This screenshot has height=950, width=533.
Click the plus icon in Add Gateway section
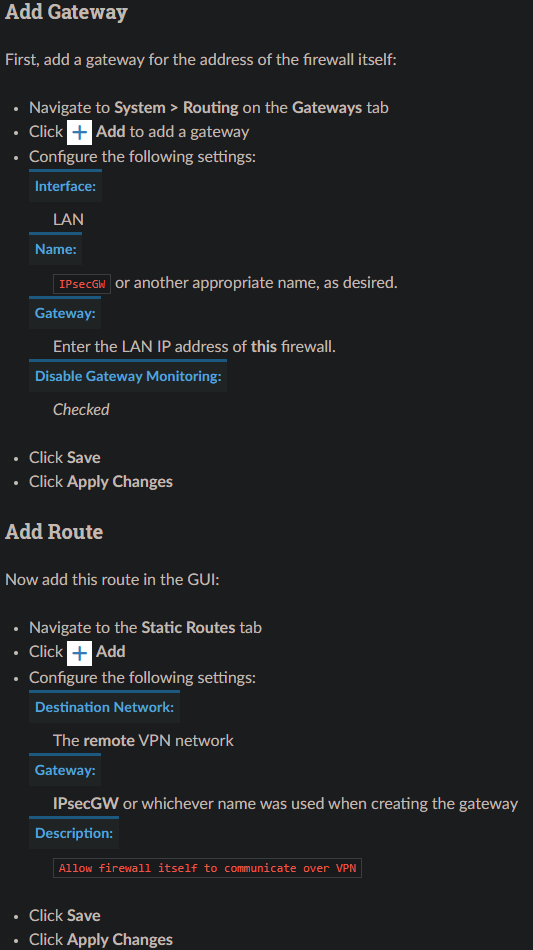79,132
